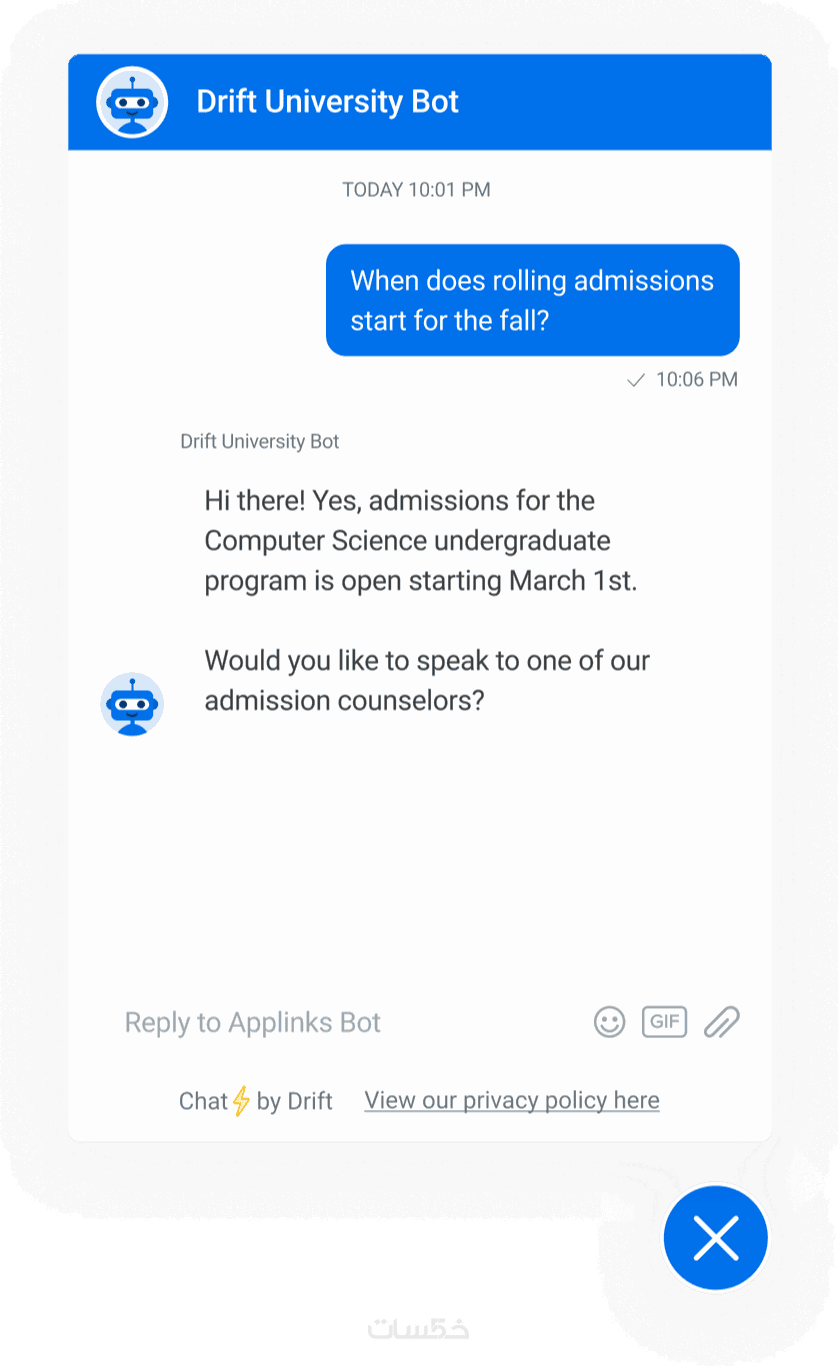The width and height of the screenshot is (838, 1366).
Task: Click the Drift University Bot sender name
Action: coord(260,441)
